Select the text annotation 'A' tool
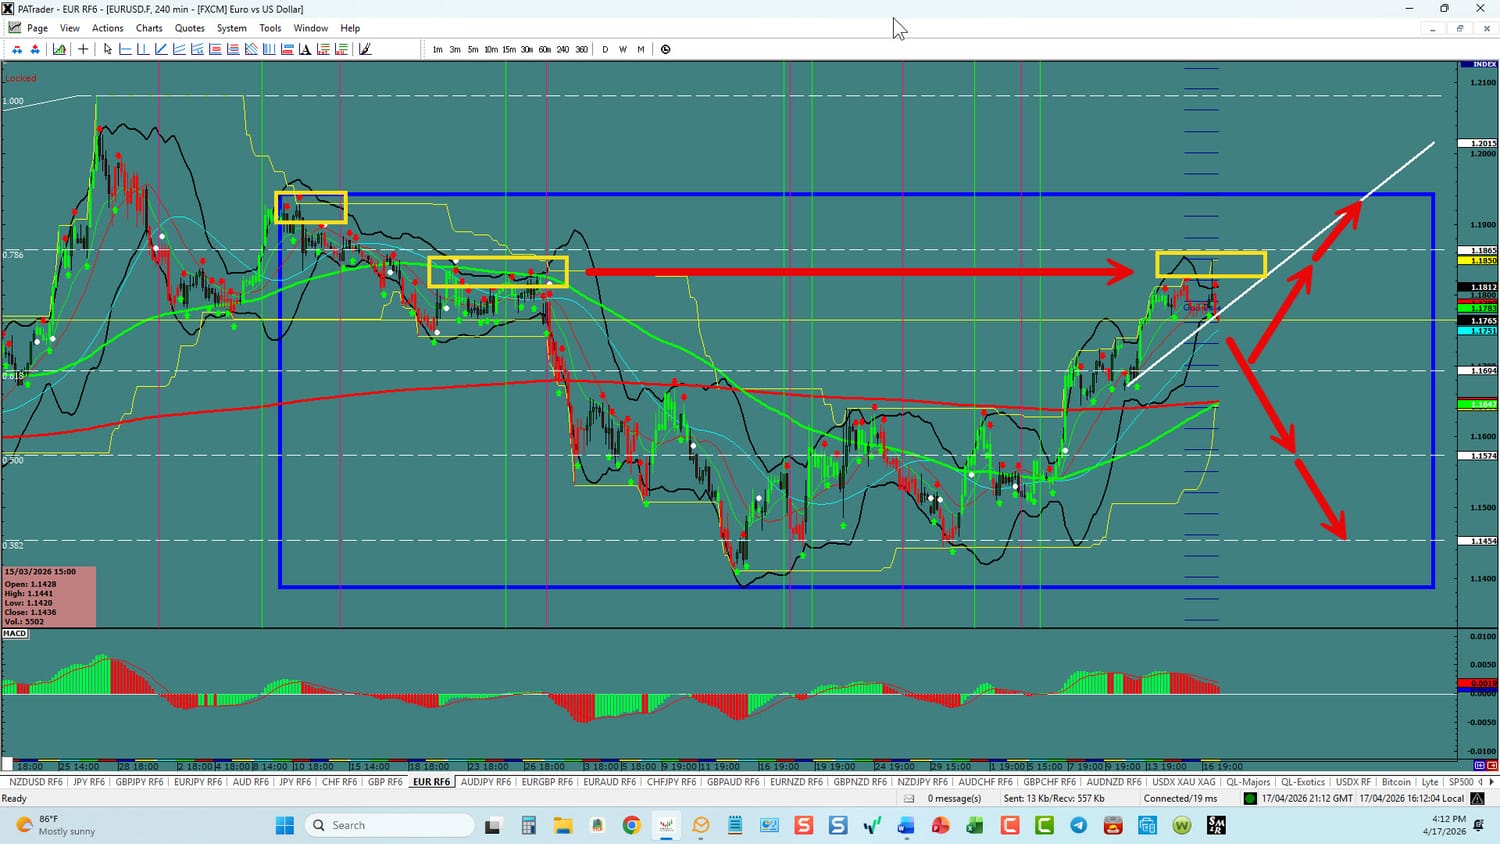 [304, 49]
